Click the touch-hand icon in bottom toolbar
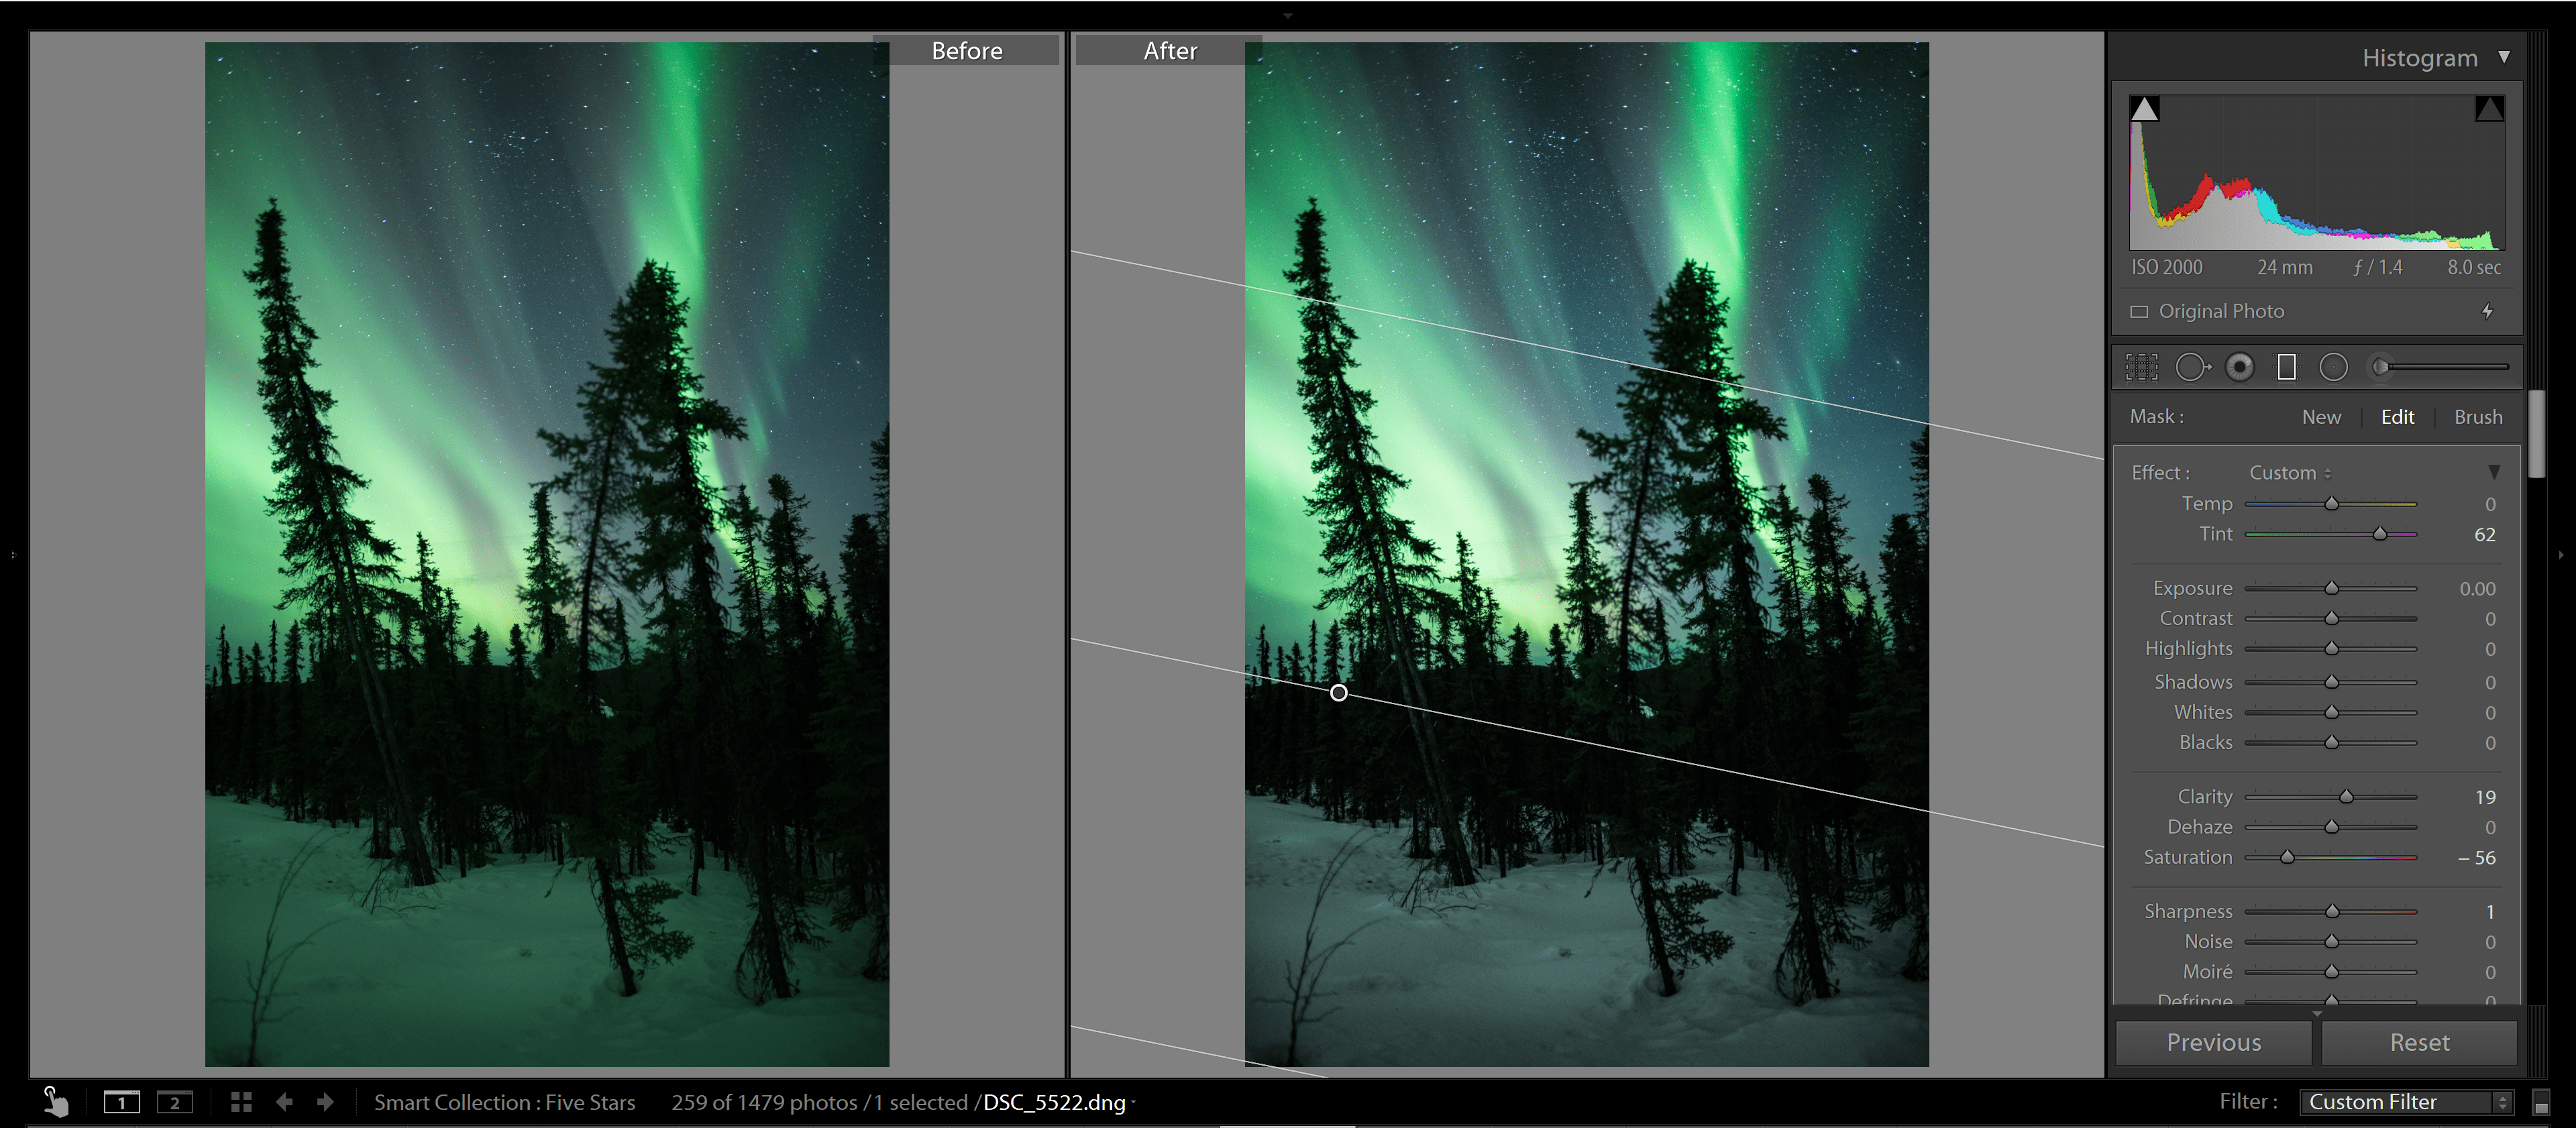This screenshot has height=1128, width=2576. tap(55, 1102)
